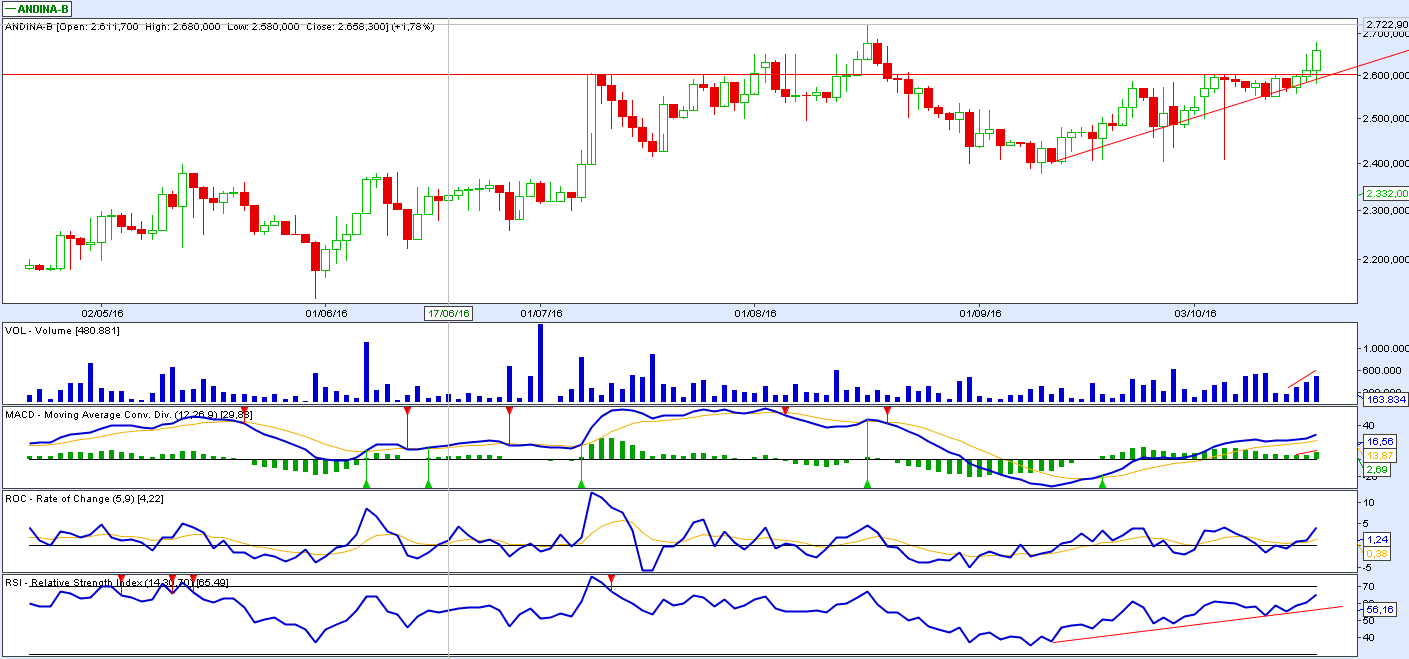Viewport: 1409px width, 659px height.
Task: Click the 2.722,90 top price label
Action: (x=1386, y=23)
